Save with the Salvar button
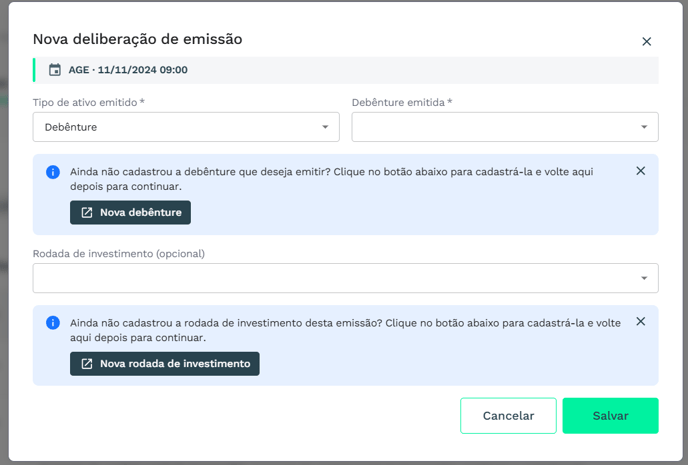688x465 pixels. 610,416
